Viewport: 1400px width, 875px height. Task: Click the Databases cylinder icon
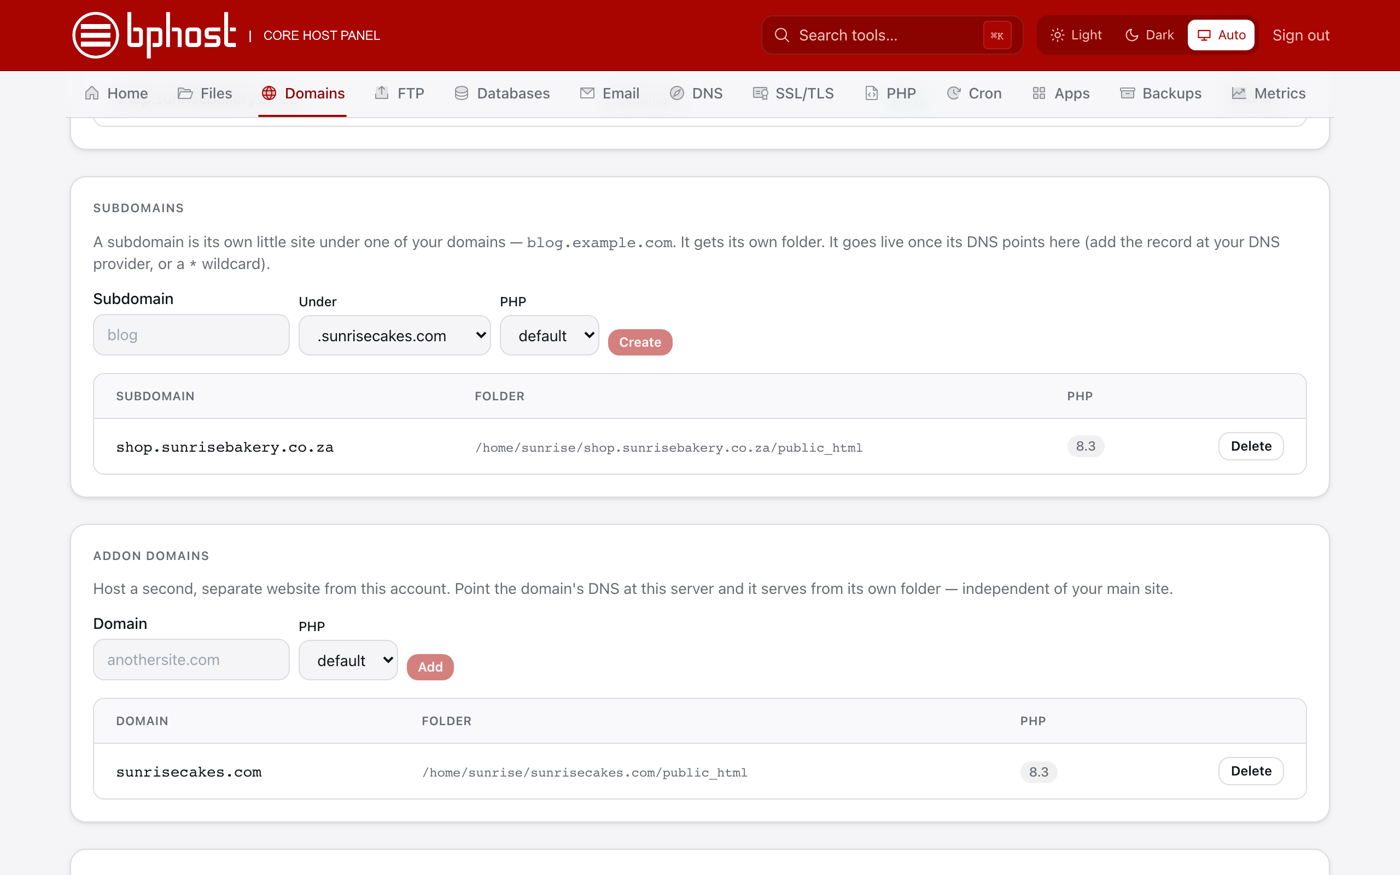click(461, 93)
